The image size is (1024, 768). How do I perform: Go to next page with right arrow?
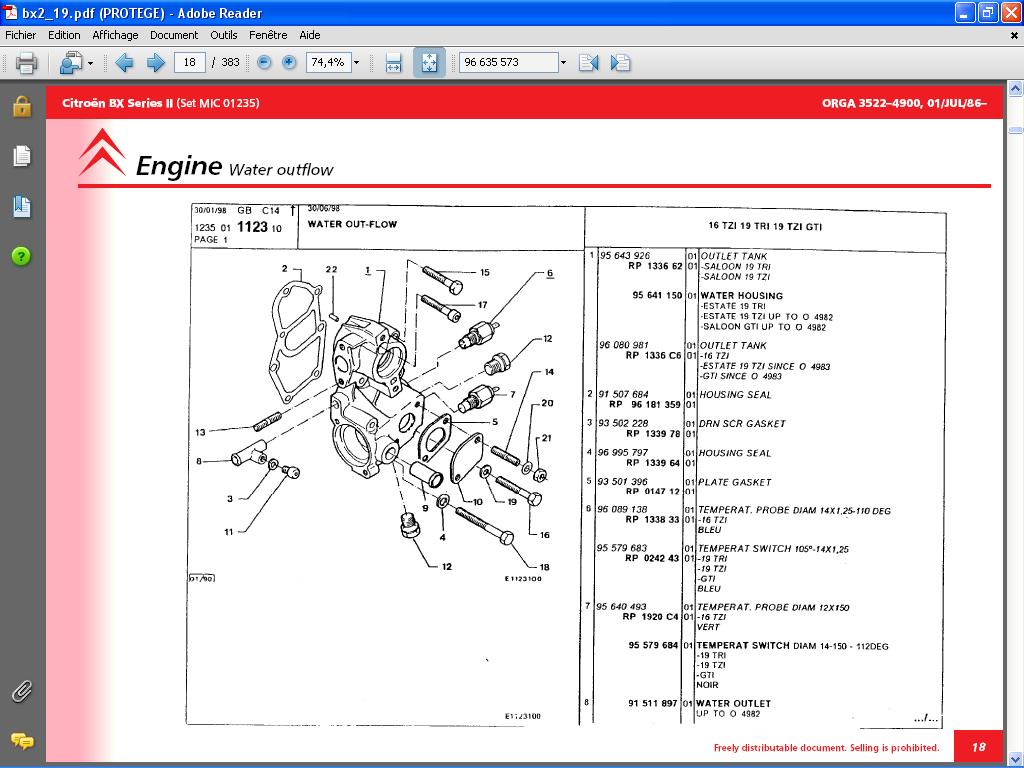click(x=155, y=63)
